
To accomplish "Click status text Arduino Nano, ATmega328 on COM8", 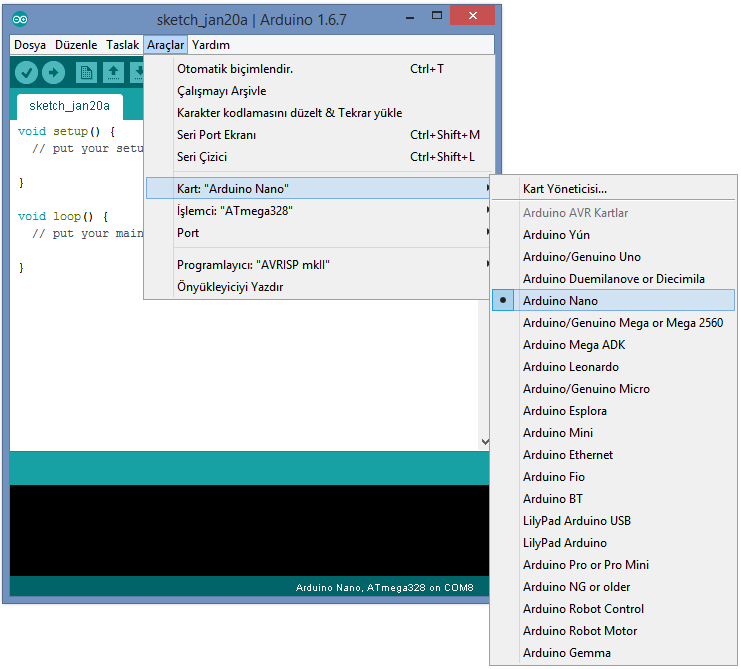I will tap(384, 588).
